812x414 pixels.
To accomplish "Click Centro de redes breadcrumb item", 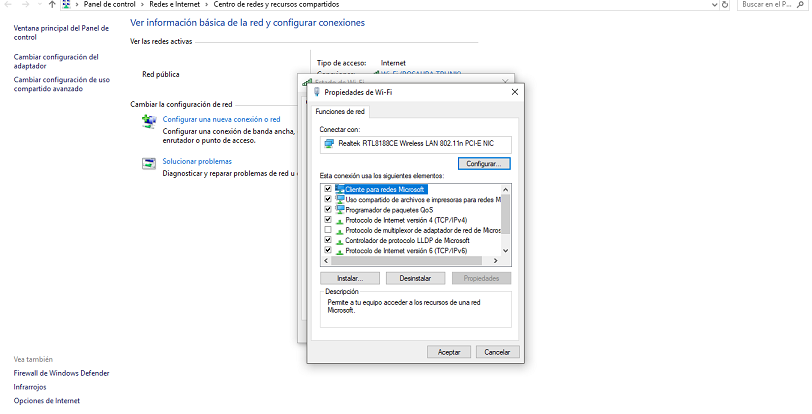I will 277,4.
